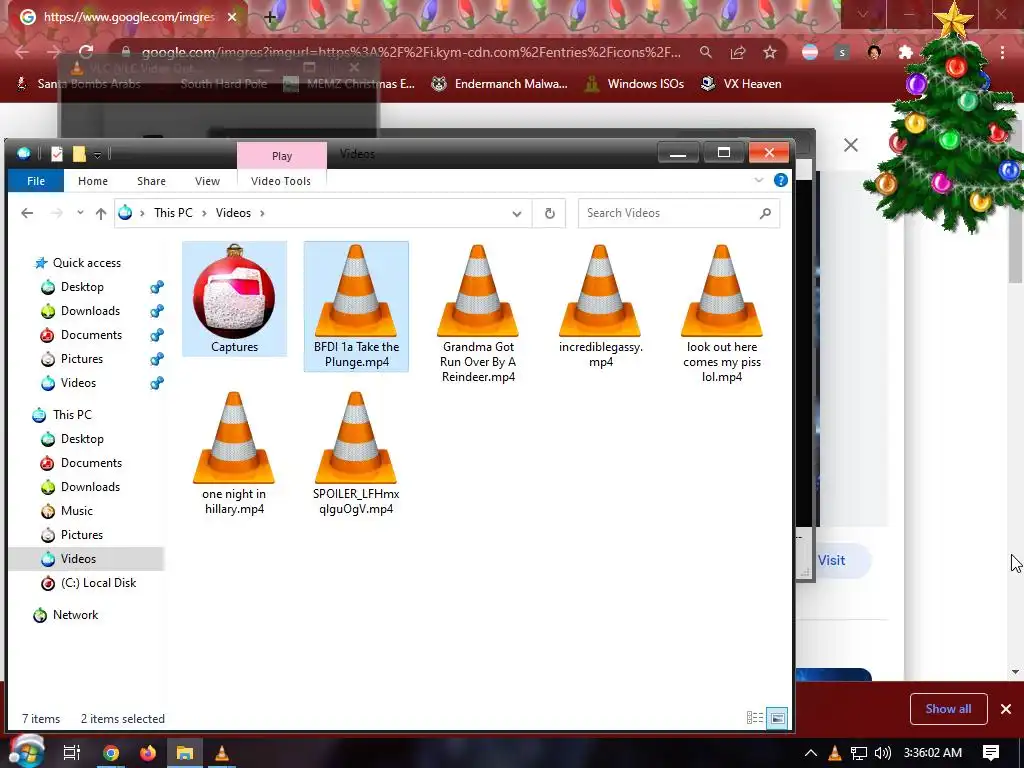Refresh the Videos folder view
The image size is (1024, 768).
(x=550, y=214)
